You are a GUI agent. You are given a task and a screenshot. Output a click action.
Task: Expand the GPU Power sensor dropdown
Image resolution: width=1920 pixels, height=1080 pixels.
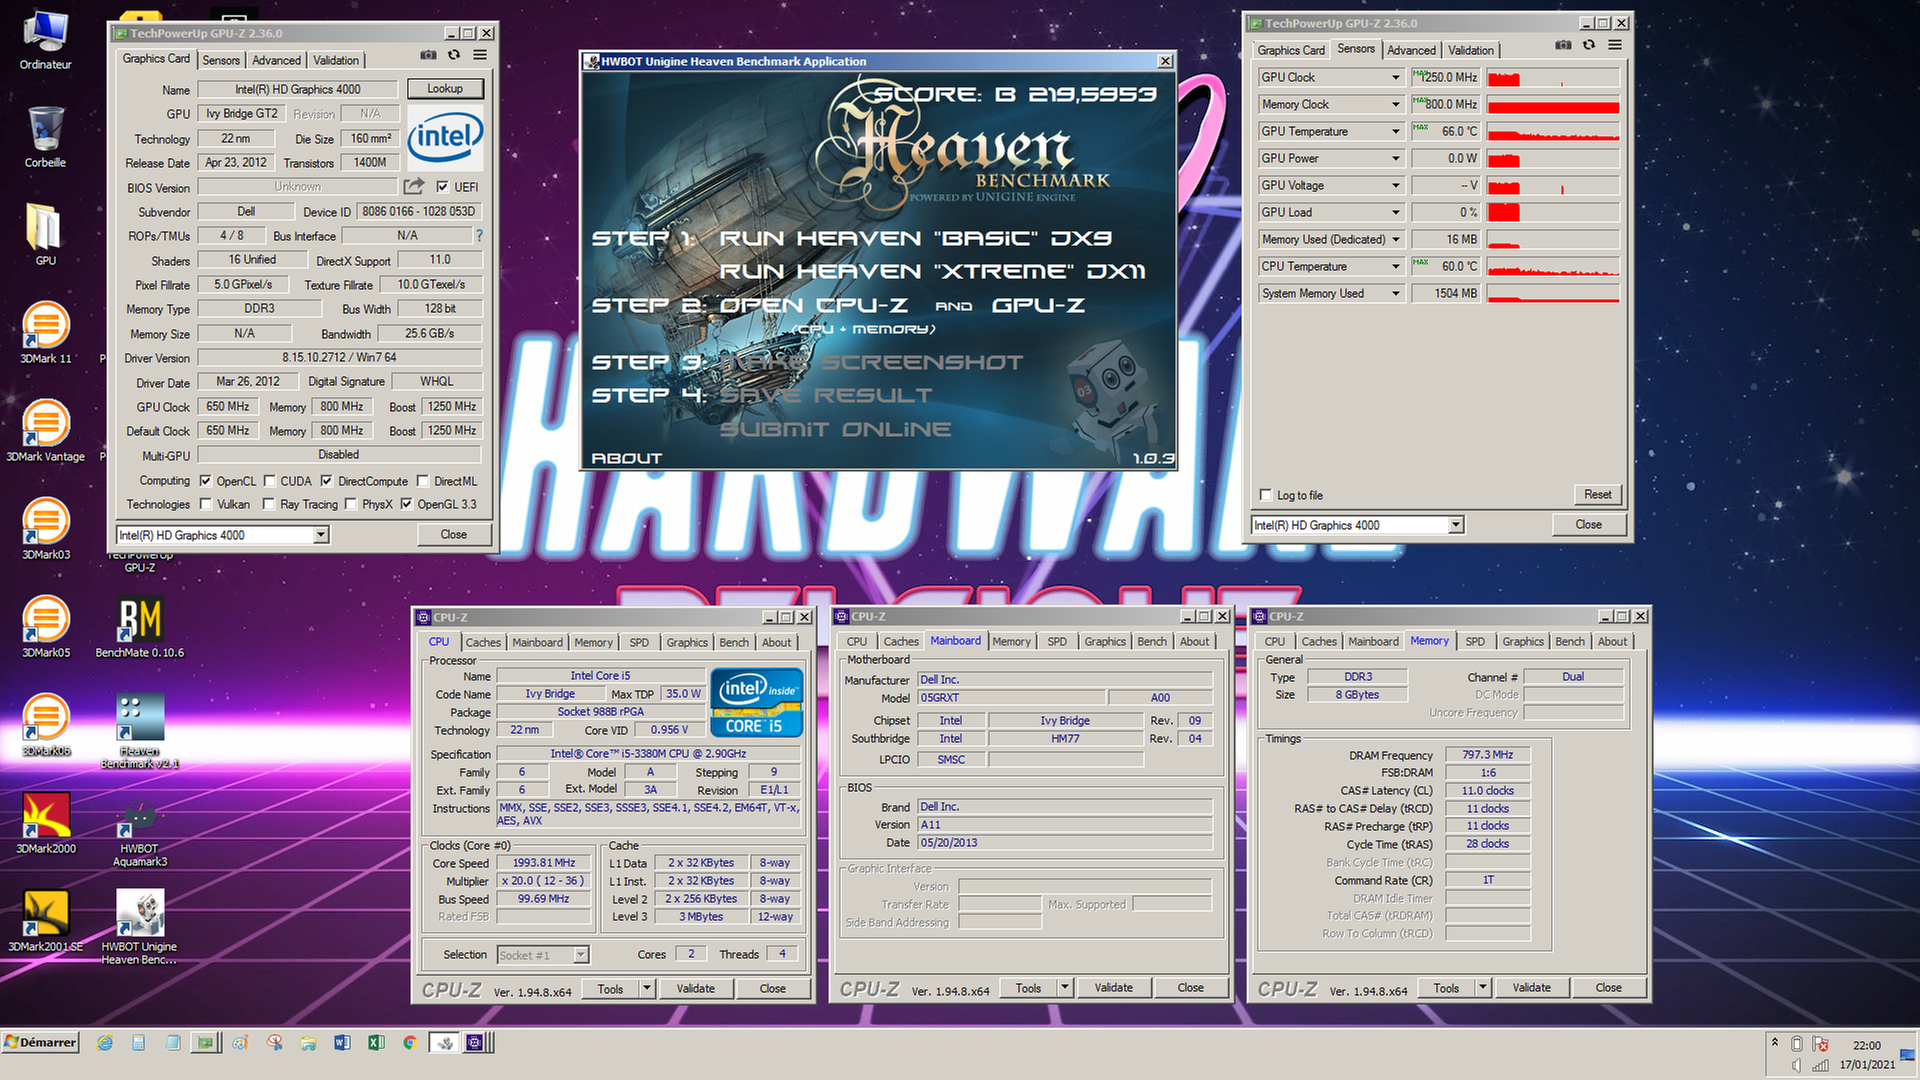point(1396,159)
